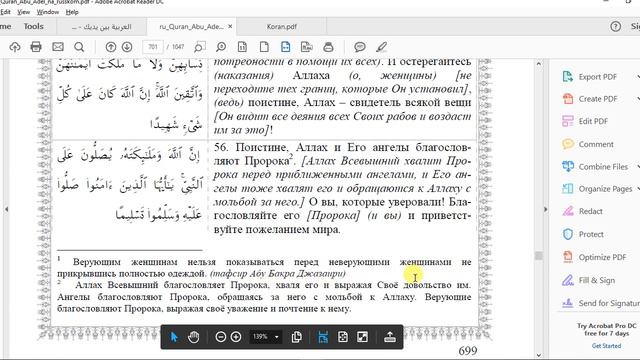Click the page display copy icon in floating bar

[297, 337]
